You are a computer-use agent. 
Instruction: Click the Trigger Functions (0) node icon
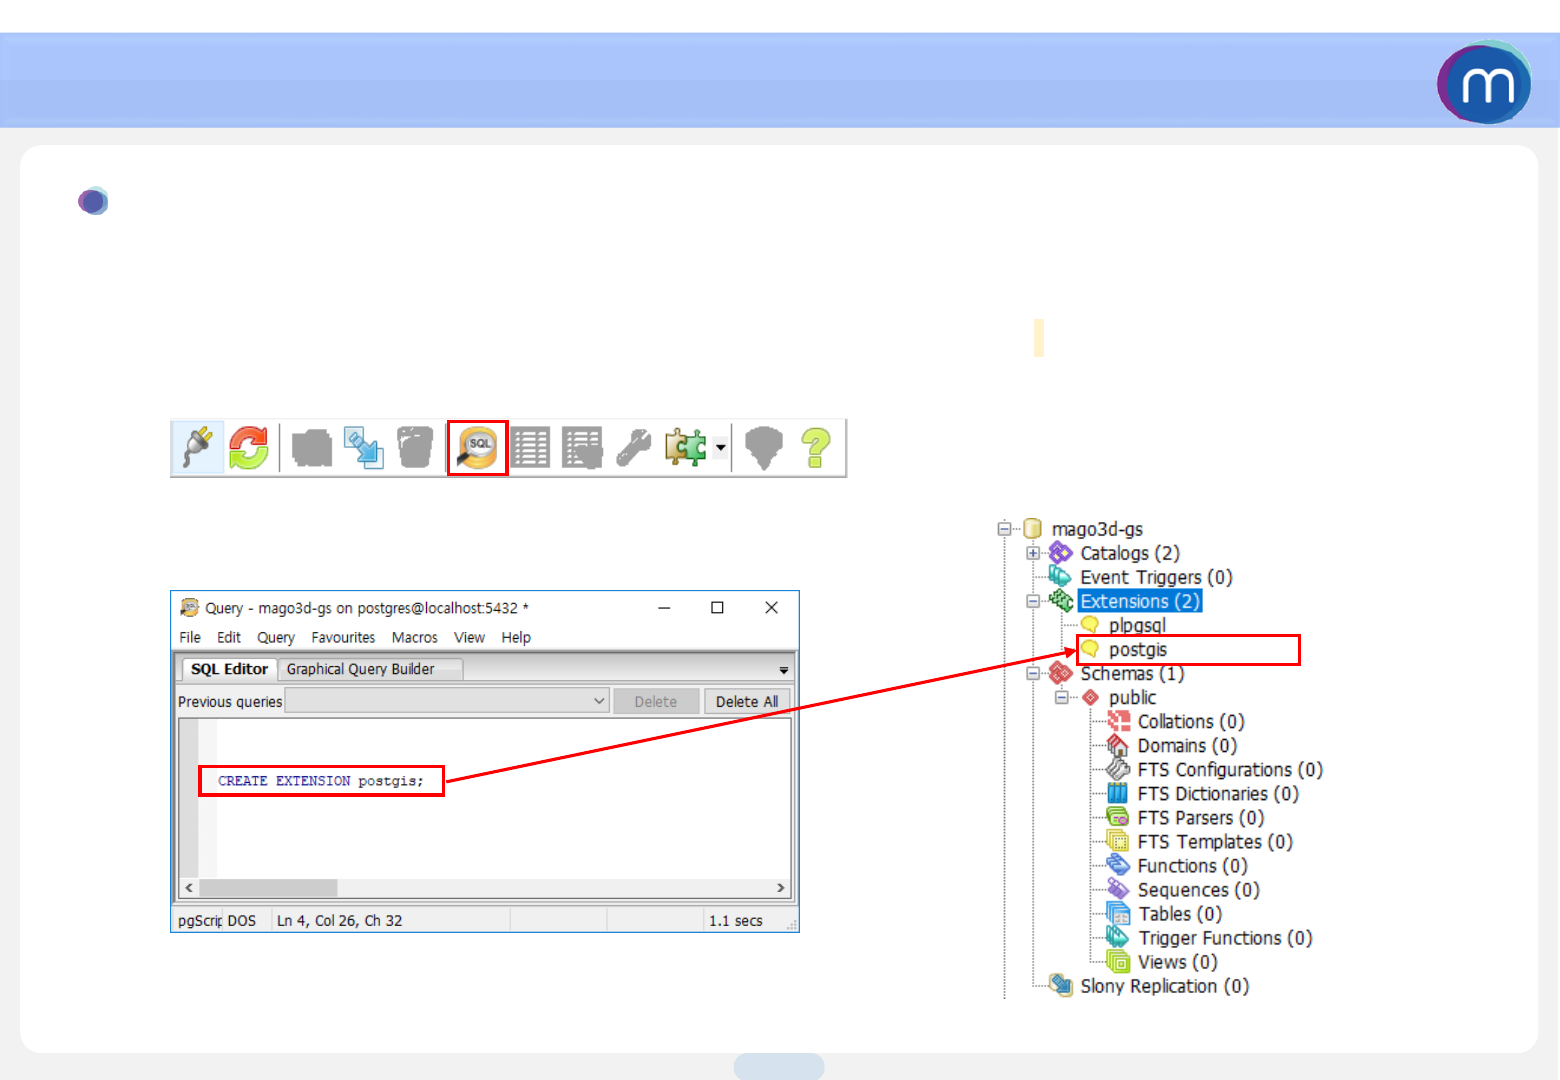(1118, 937)
